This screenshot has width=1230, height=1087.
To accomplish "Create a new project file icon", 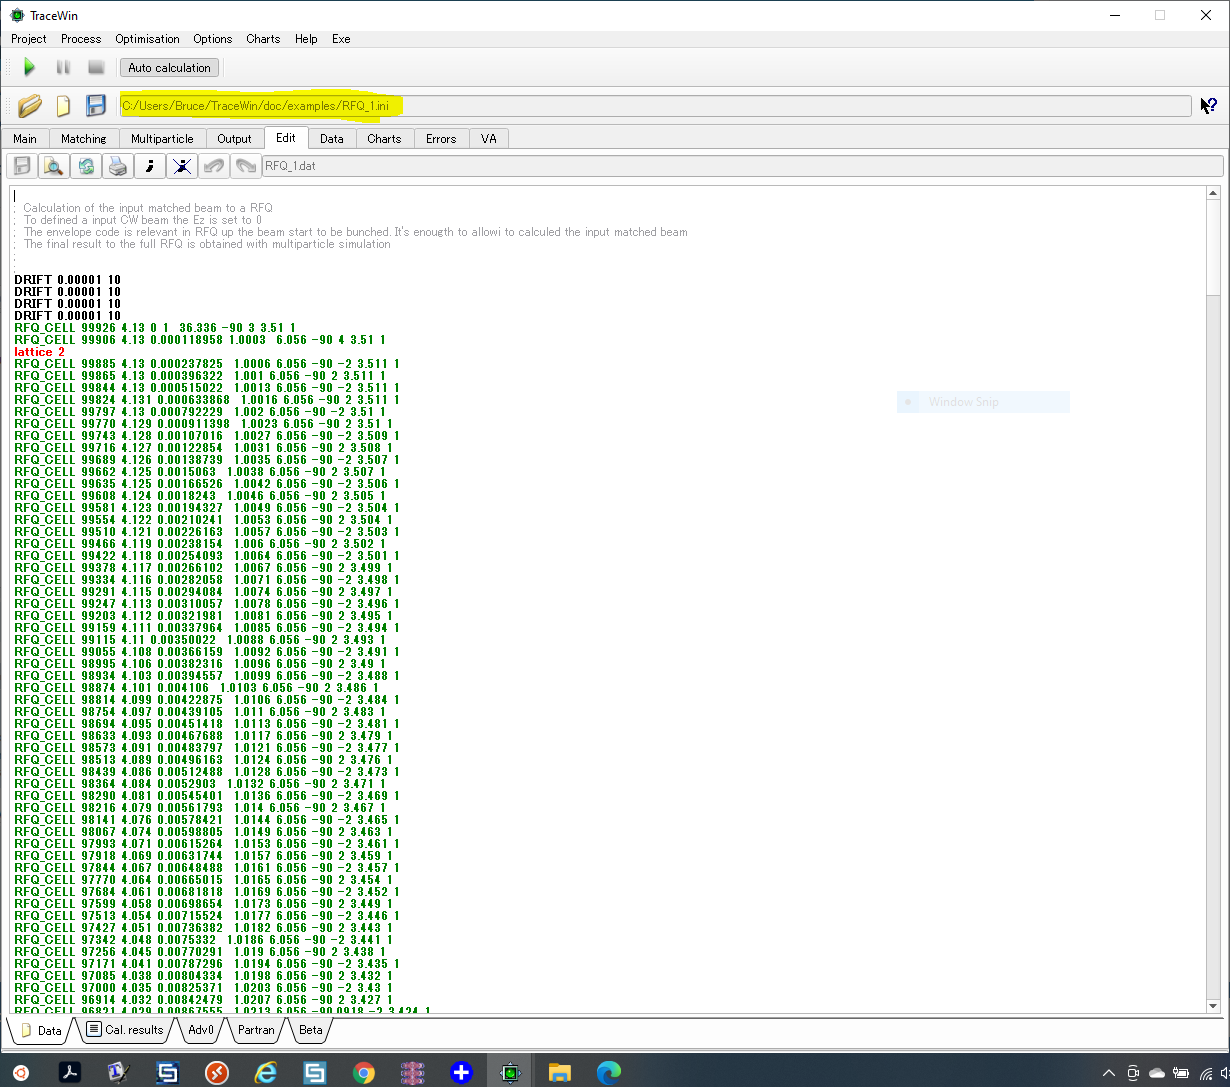I will pos(63,105).
